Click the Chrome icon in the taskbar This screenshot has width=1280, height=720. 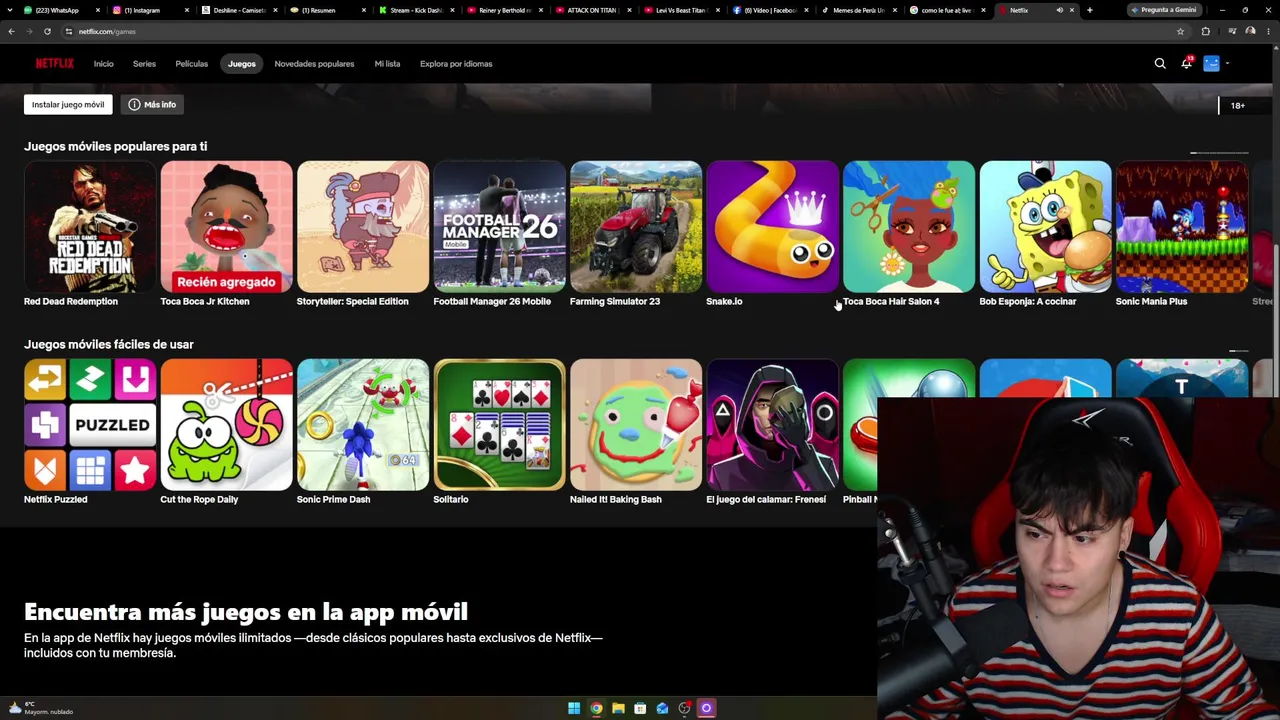(596, 708)
